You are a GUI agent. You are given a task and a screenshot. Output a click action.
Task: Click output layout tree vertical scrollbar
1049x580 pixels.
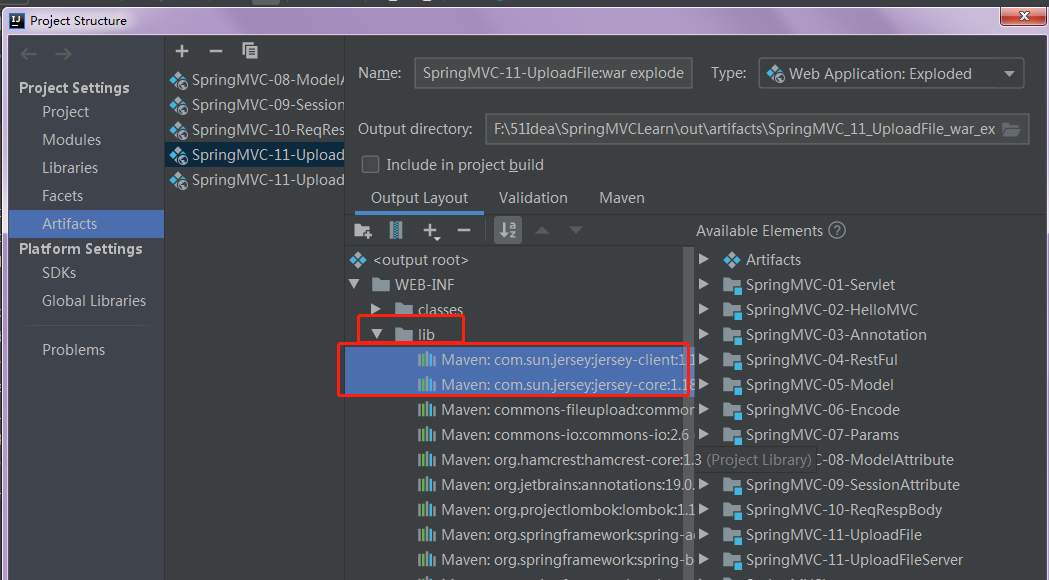click(688, 411)
